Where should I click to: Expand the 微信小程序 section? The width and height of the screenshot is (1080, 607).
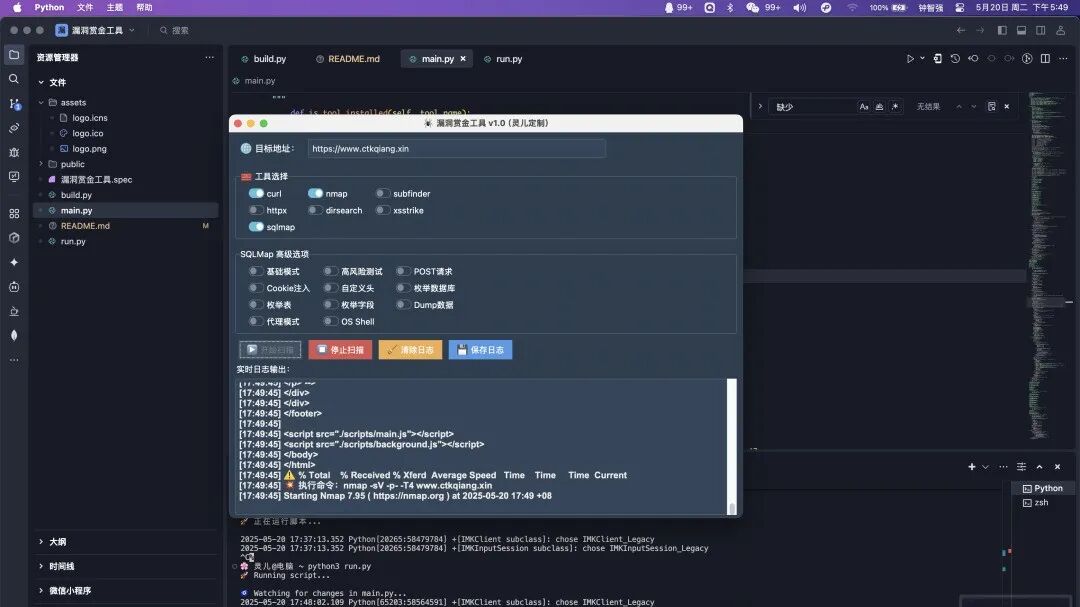click(41, 590)
